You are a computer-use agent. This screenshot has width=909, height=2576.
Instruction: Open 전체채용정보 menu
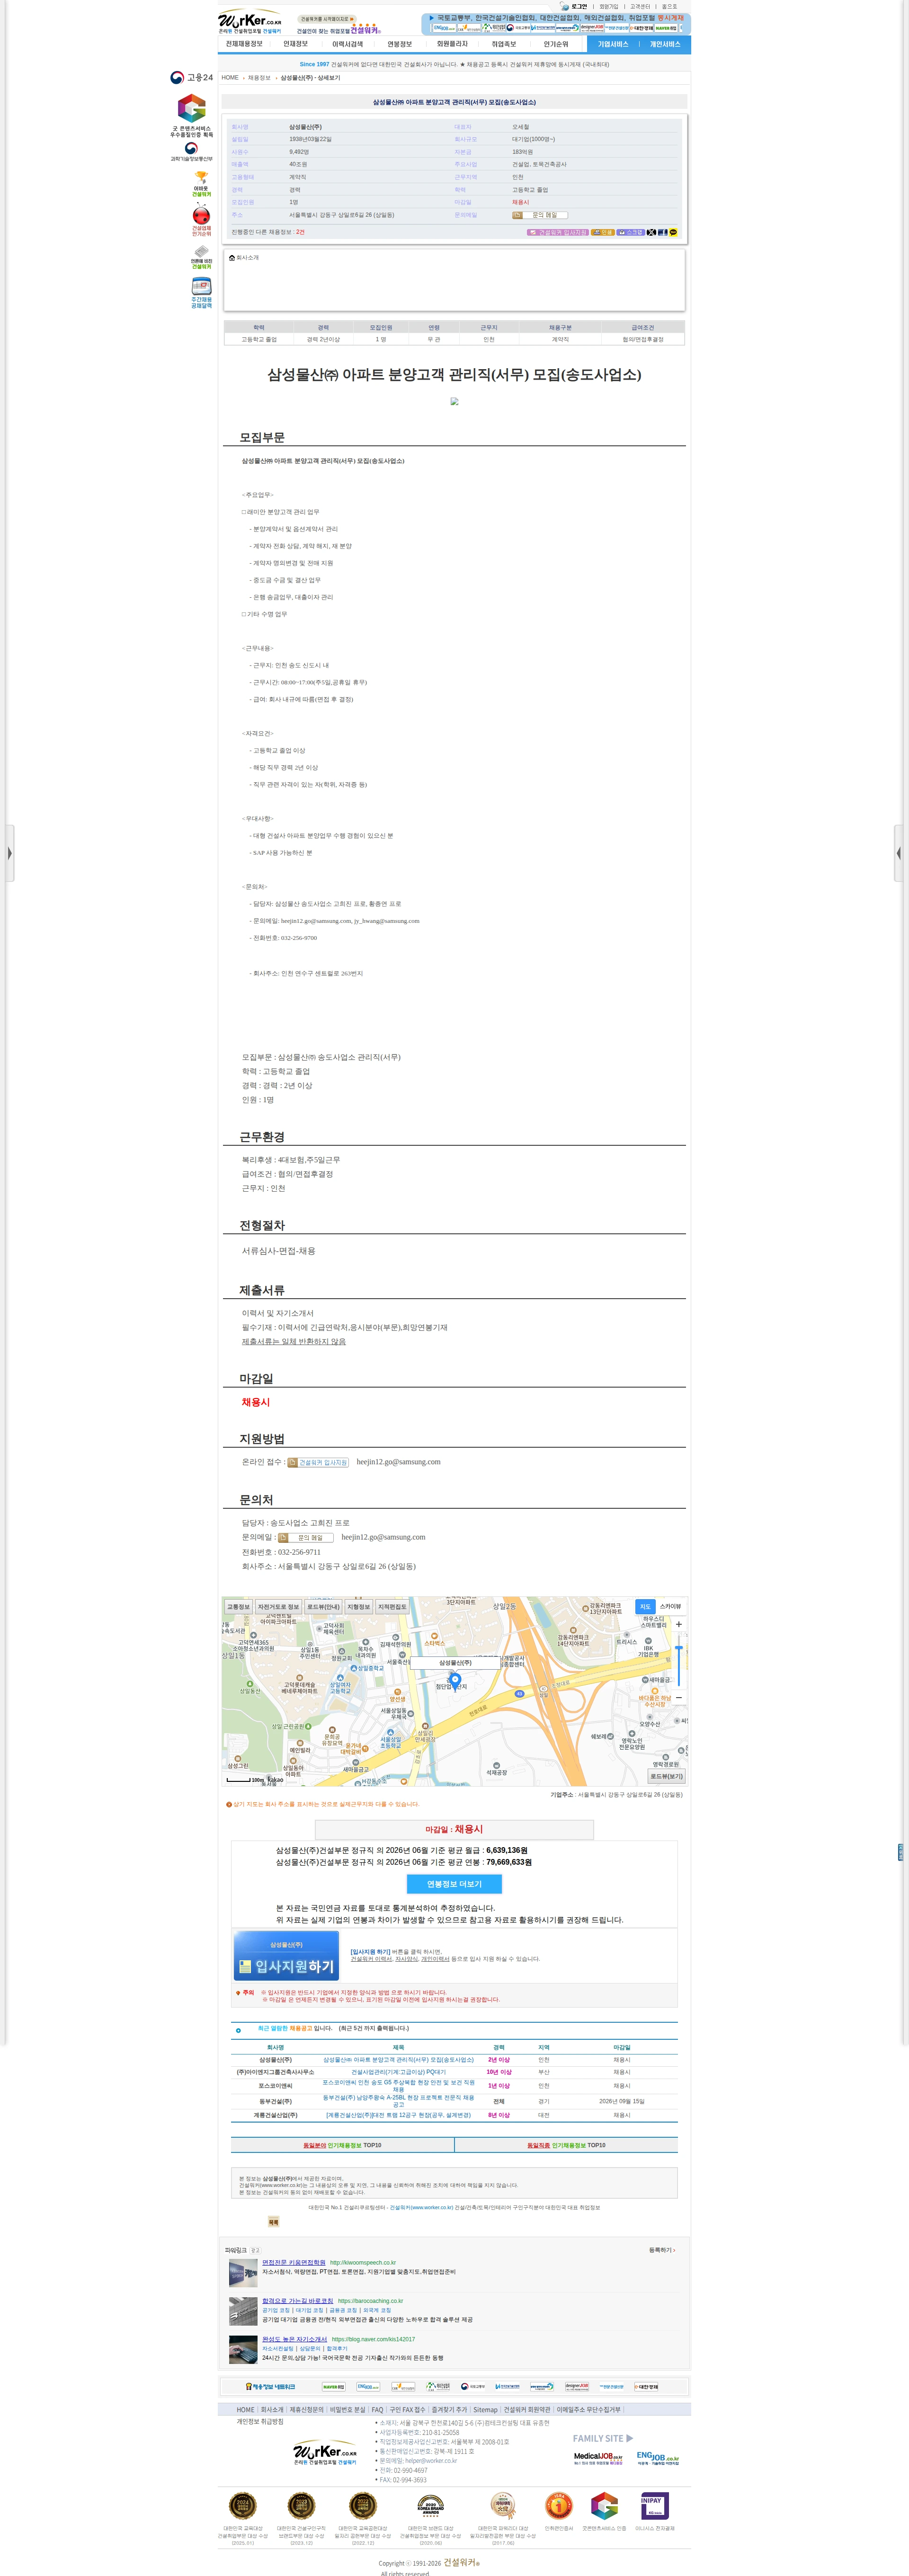[x=244, y=44]
